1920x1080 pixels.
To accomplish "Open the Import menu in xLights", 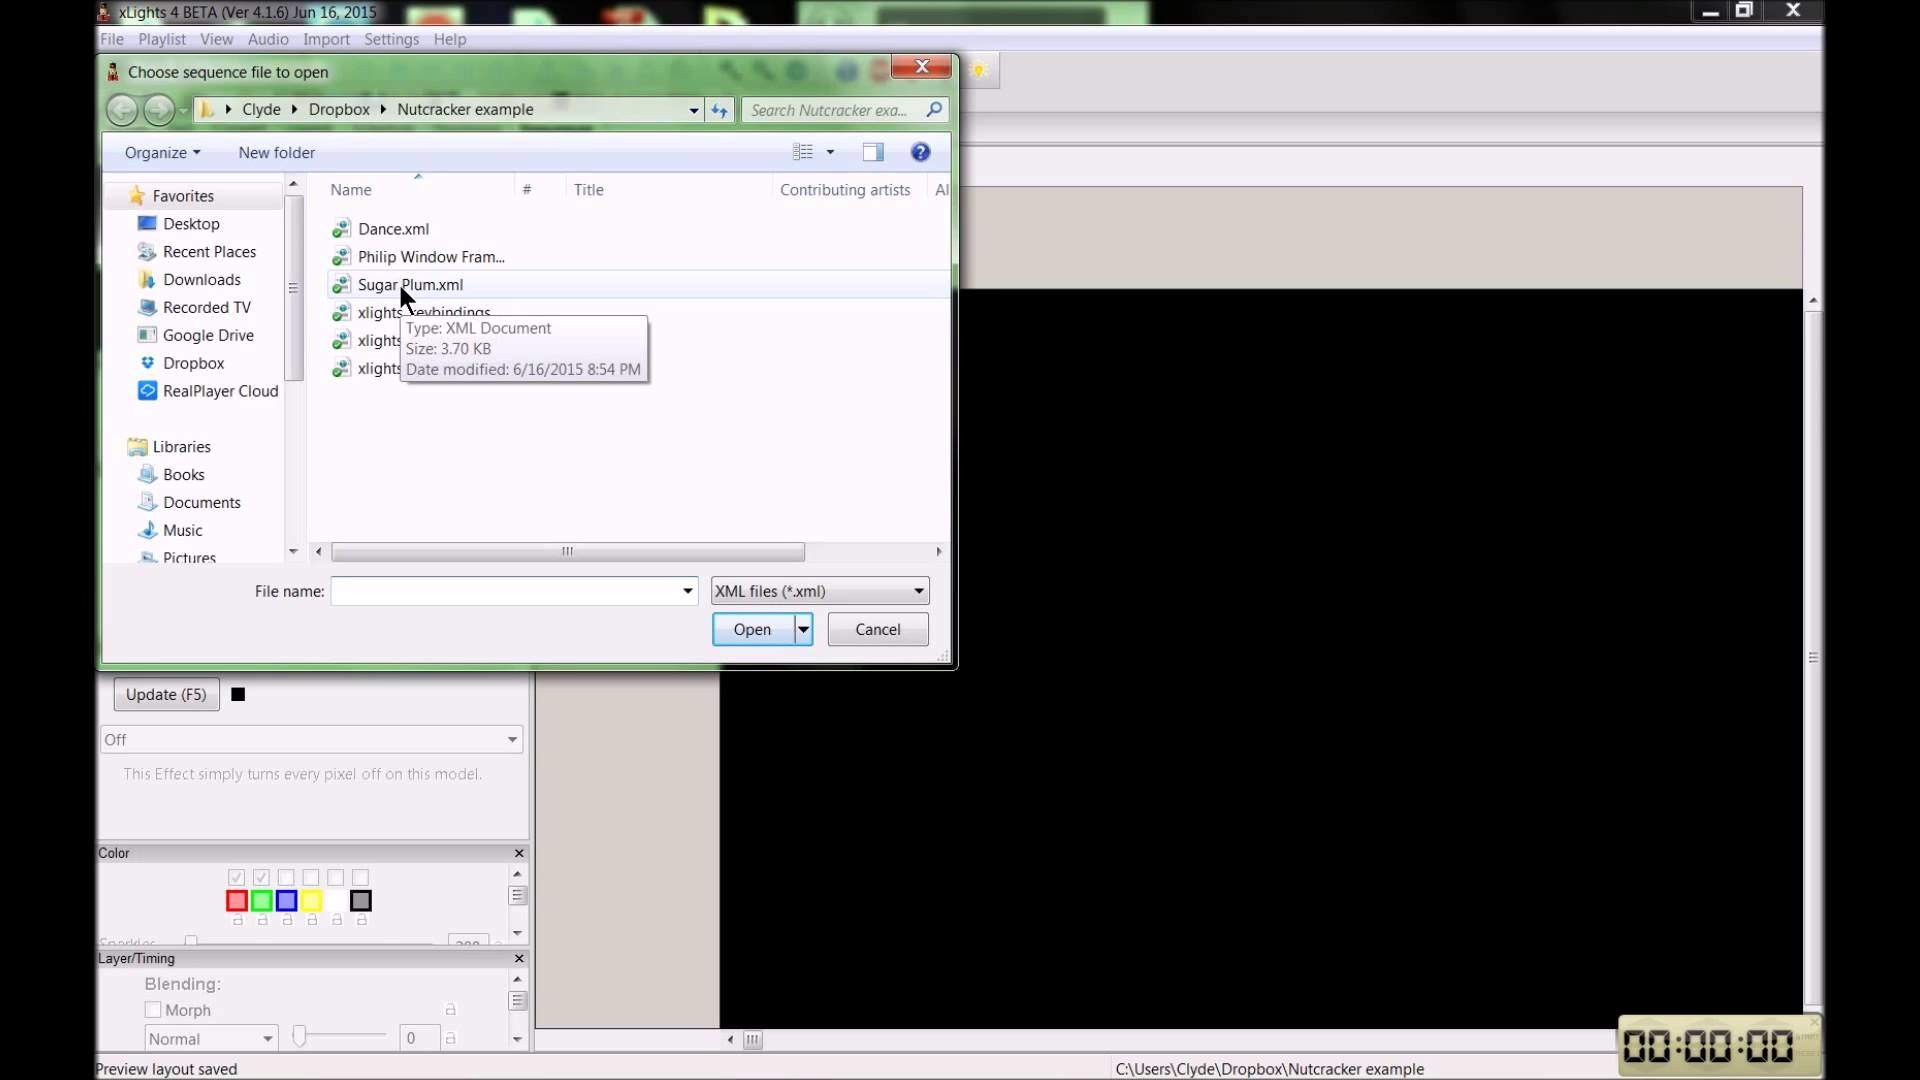I will (327, 38).
